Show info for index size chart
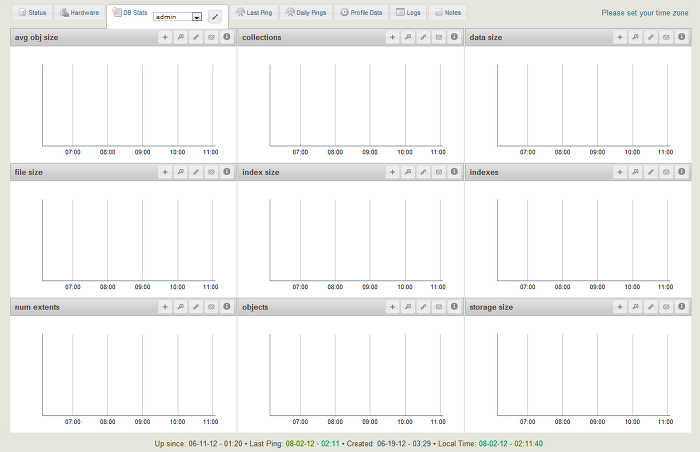 click(454, 172)
